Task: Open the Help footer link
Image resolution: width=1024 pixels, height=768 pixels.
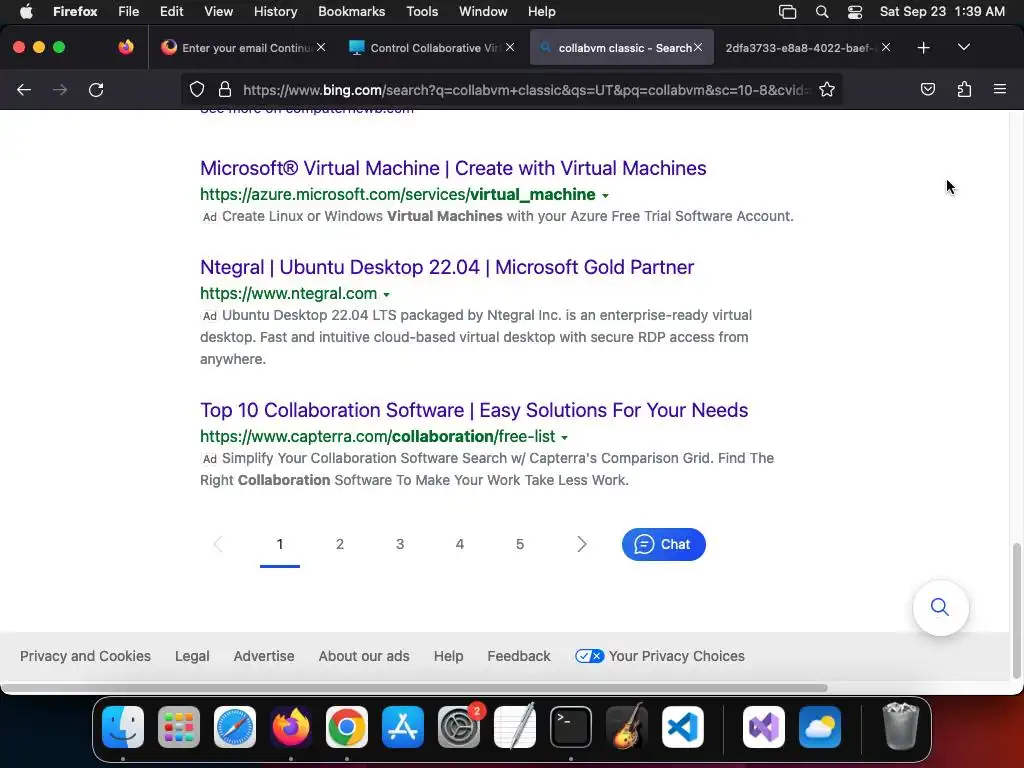Action: click(x=448, y=656)
